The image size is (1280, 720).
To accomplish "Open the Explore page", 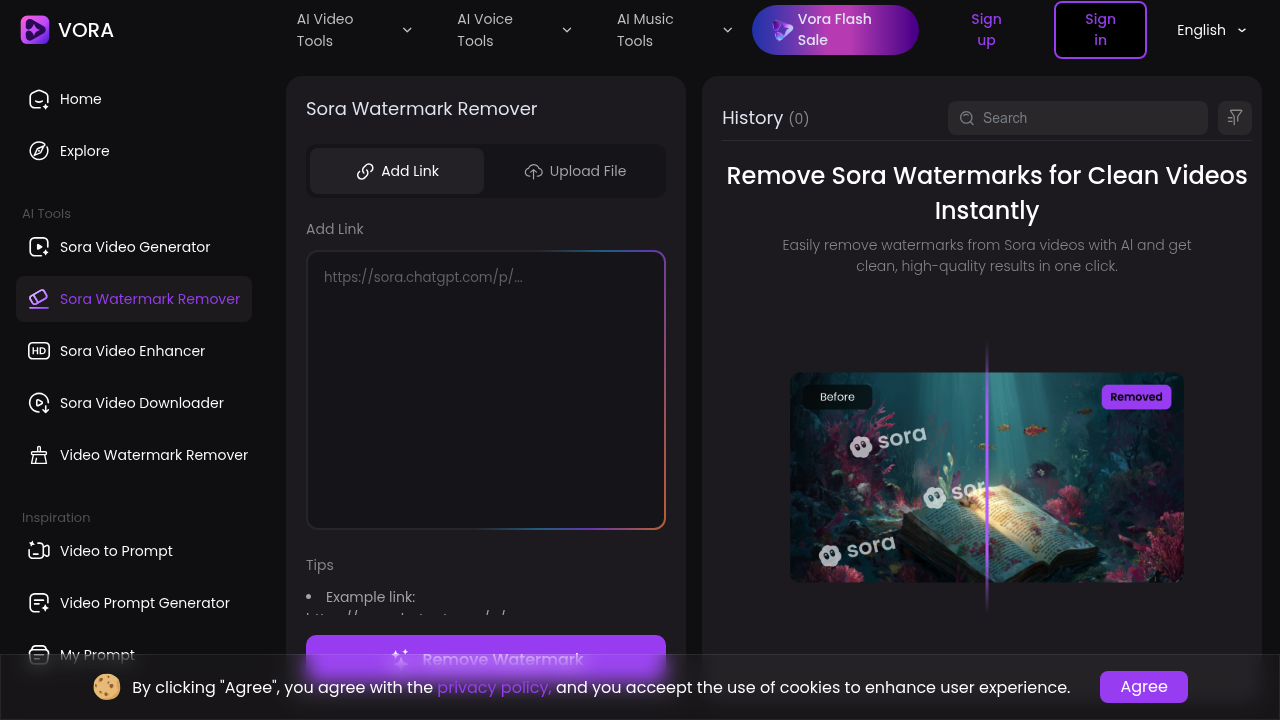I will [x=84, y=151].
